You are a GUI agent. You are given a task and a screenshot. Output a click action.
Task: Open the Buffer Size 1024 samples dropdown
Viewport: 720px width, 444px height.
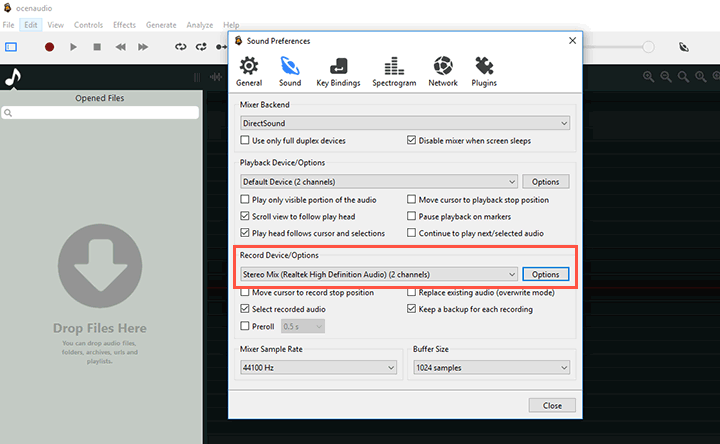pos(491,367)
